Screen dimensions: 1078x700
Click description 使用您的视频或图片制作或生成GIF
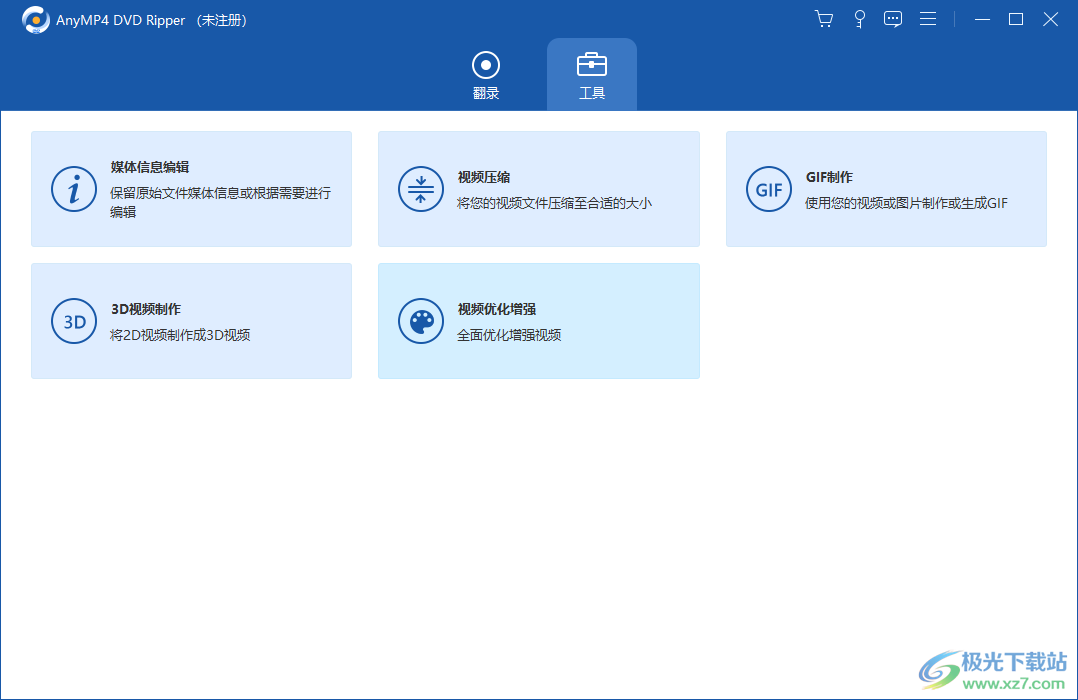point(906,203)
